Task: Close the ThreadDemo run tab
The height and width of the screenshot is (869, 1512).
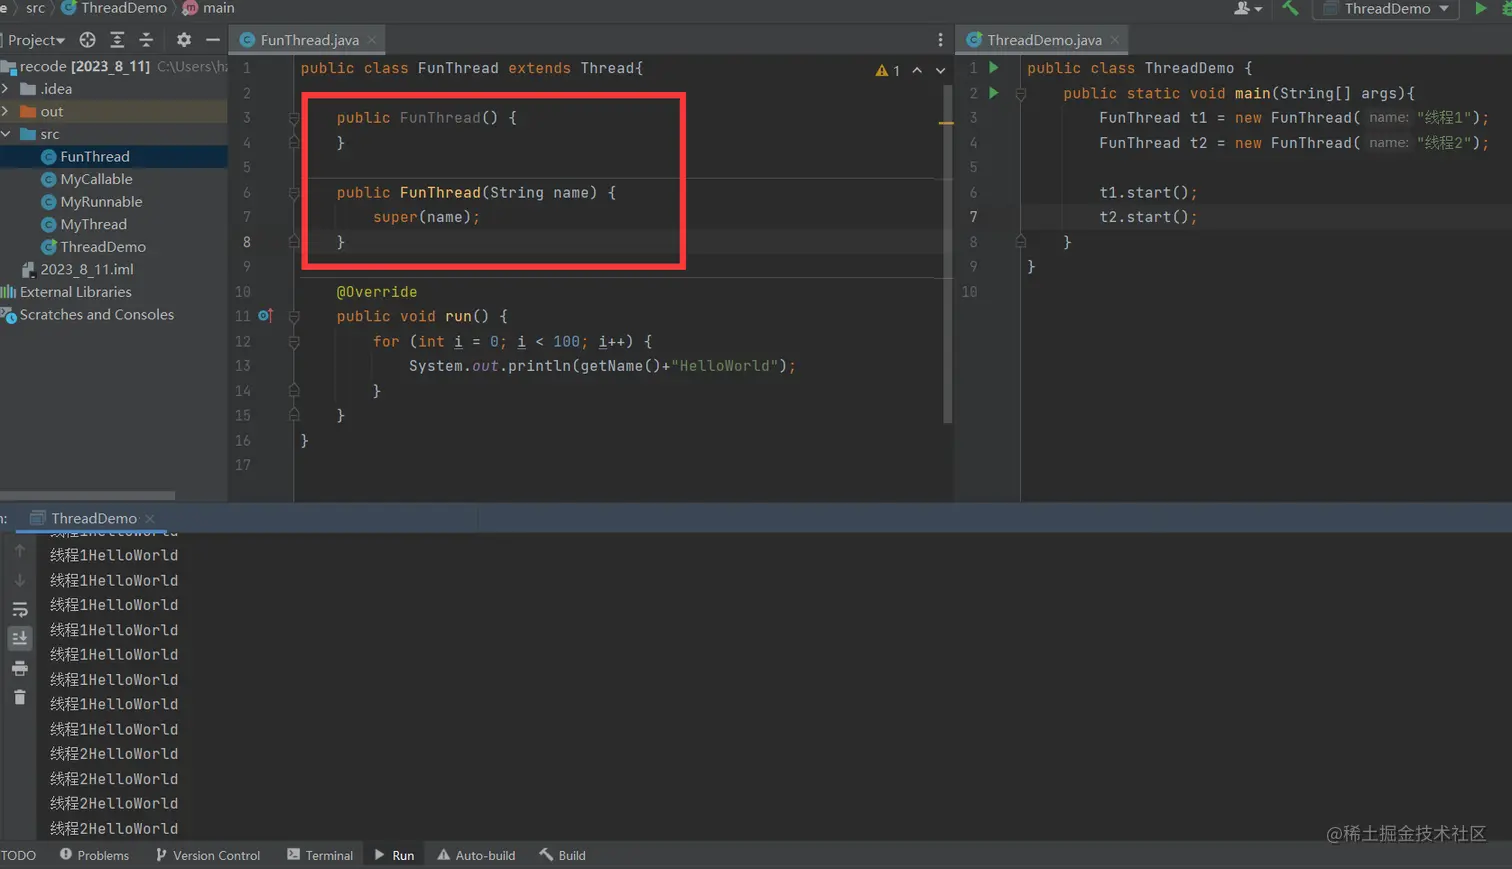Action: click(150, 518)
